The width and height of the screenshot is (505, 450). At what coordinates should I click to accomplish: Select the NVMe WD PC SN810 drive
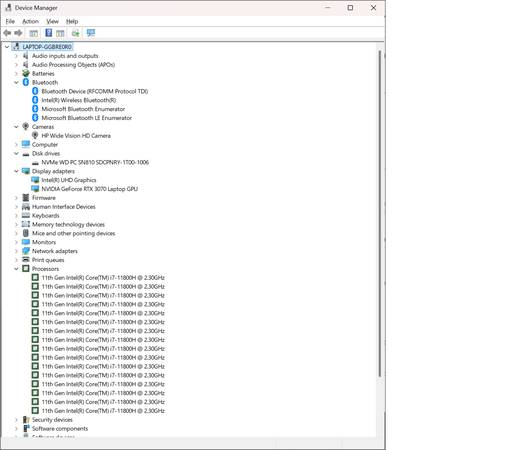pyautogui.click(x=95, y=162)
